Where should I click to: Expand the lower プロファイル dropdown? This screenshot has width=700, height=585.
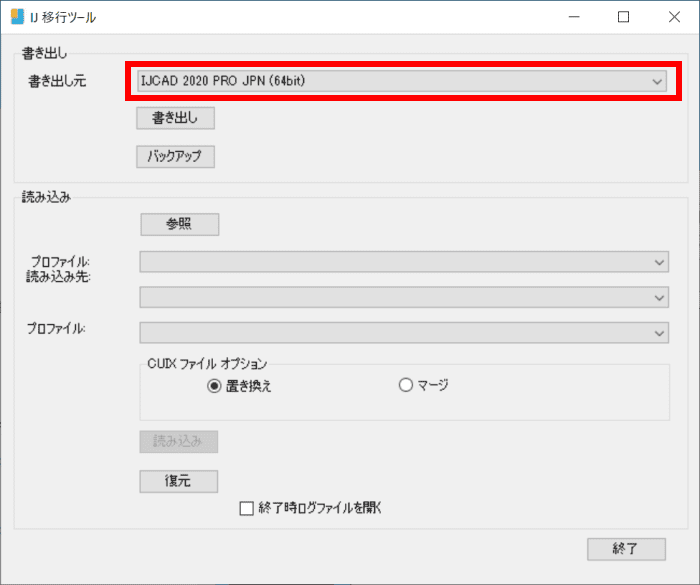(404, 333)
